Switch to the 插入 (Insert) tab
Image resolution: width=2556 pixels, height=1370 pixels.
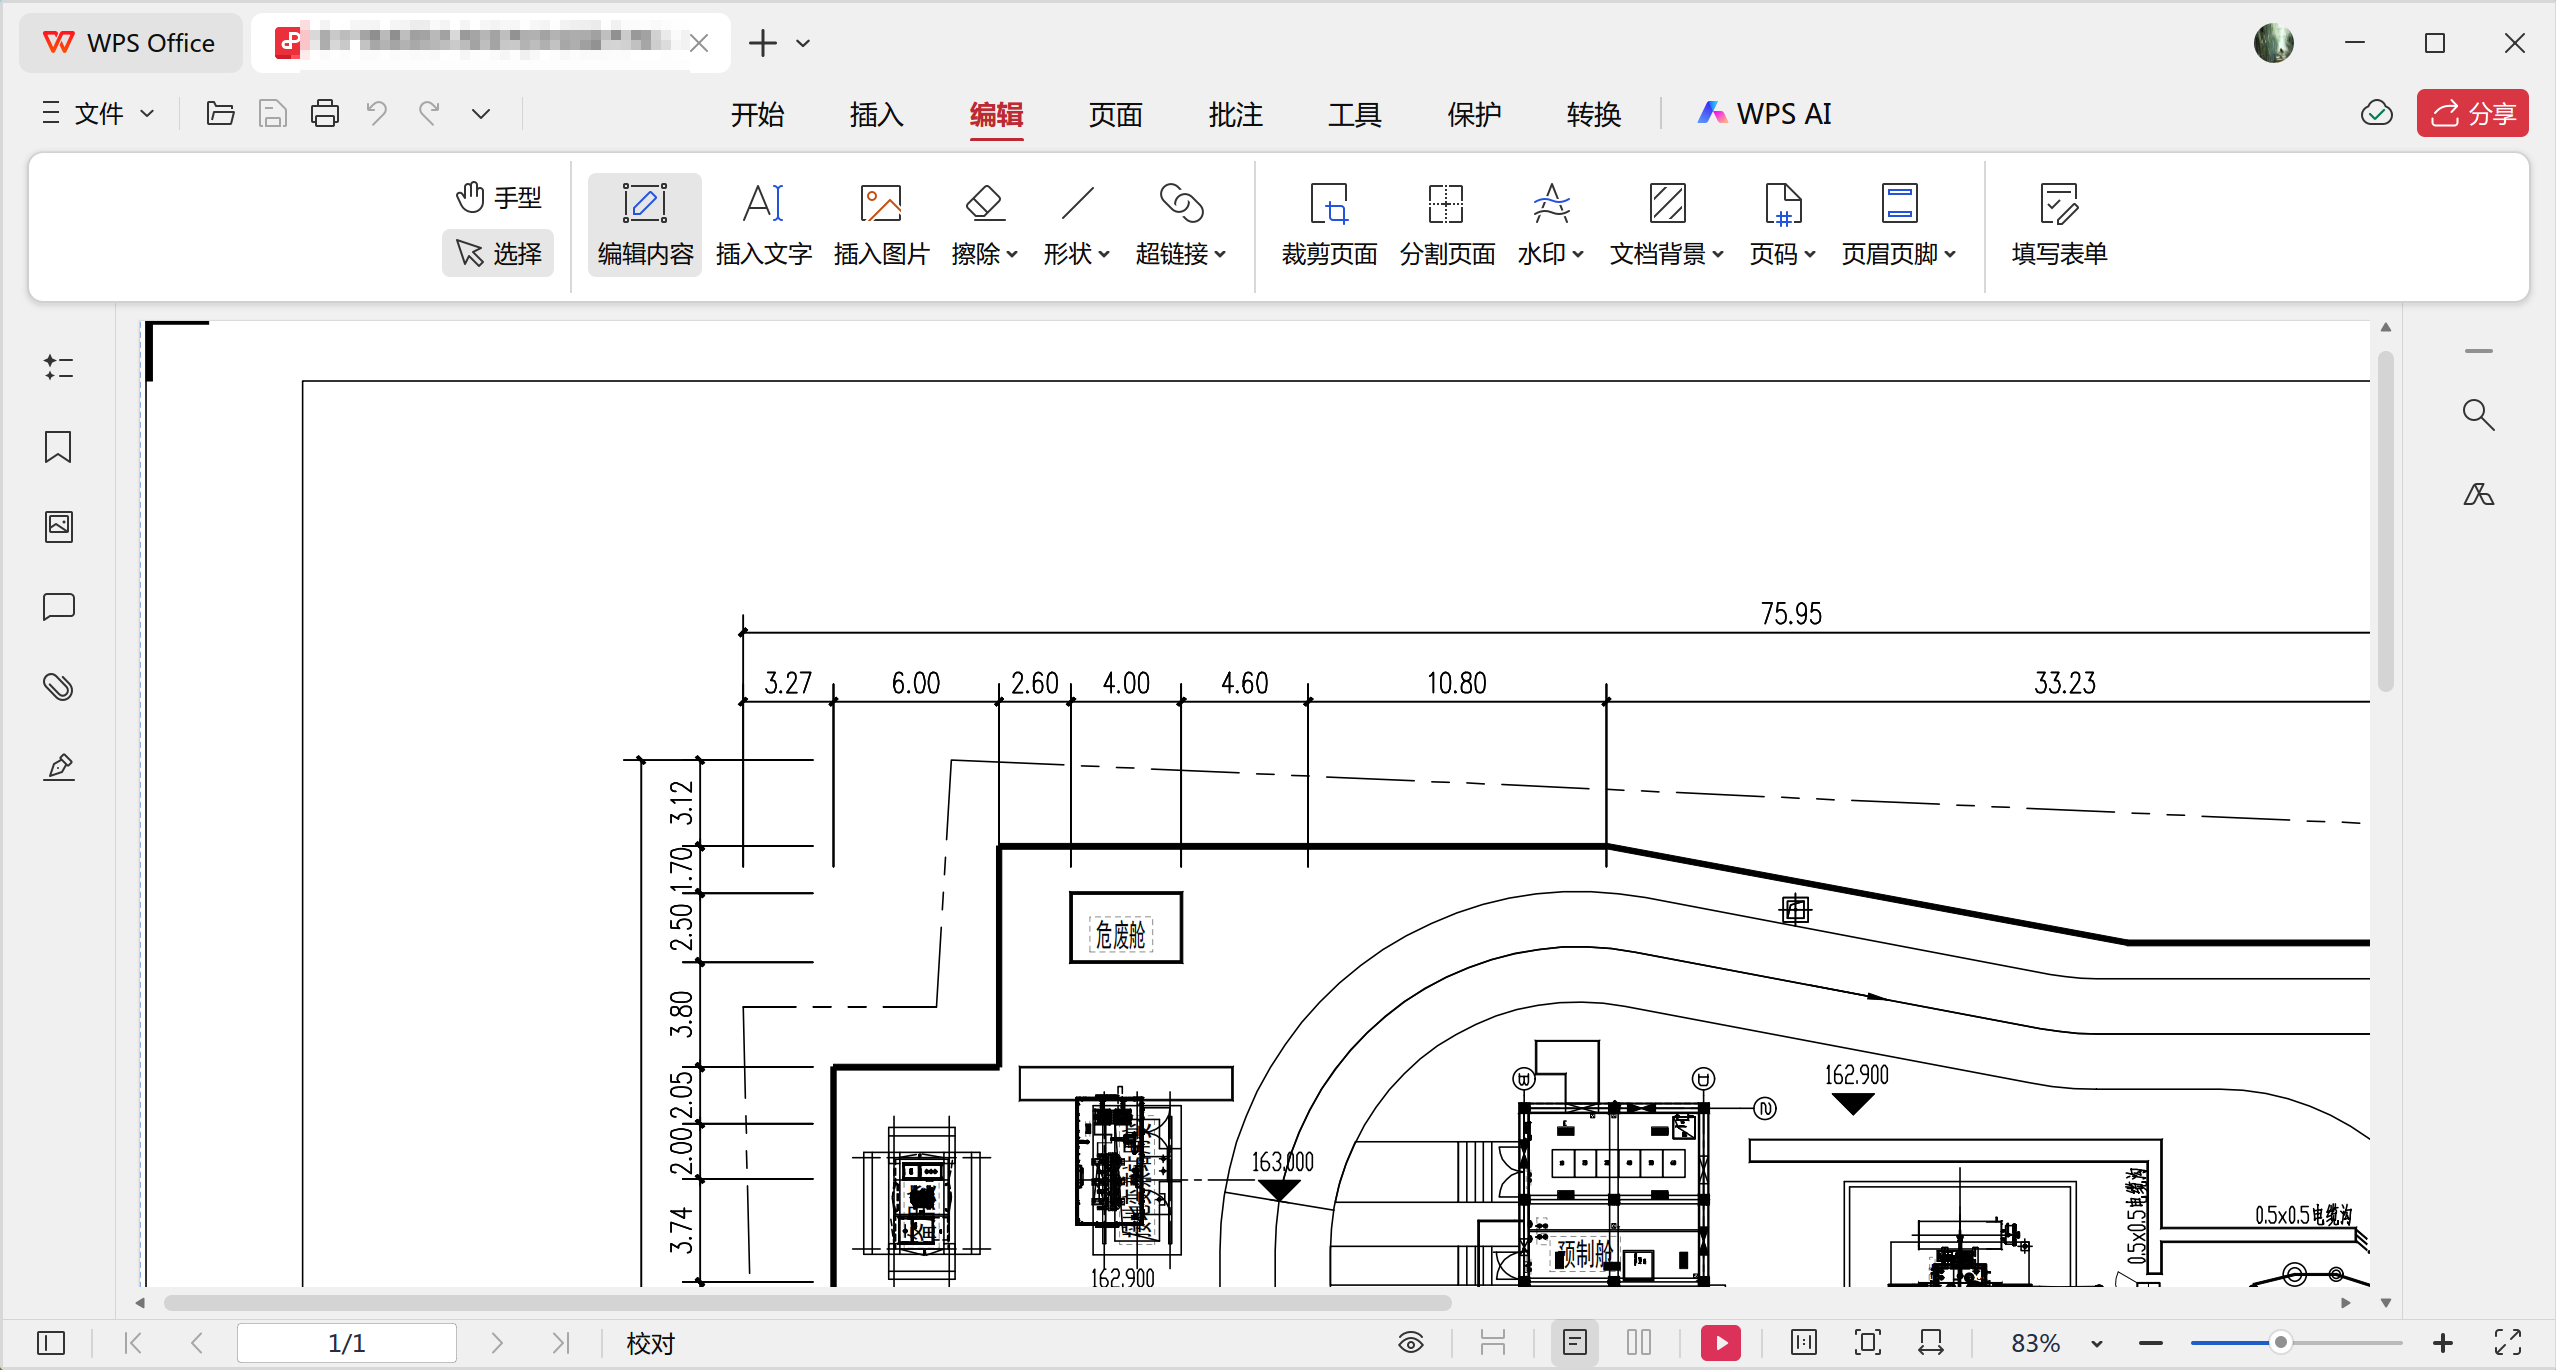(876, 114)
